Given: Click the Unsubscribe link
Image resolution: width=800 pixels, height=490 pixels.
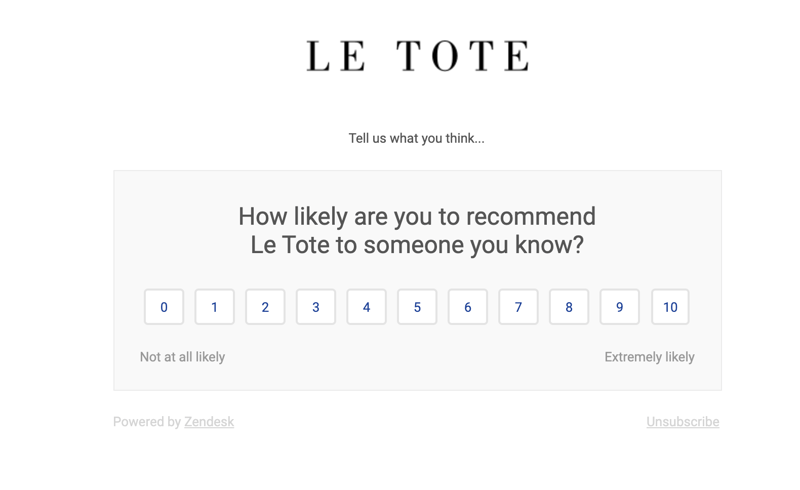Looking at the screenshot, I should [683, 422].
